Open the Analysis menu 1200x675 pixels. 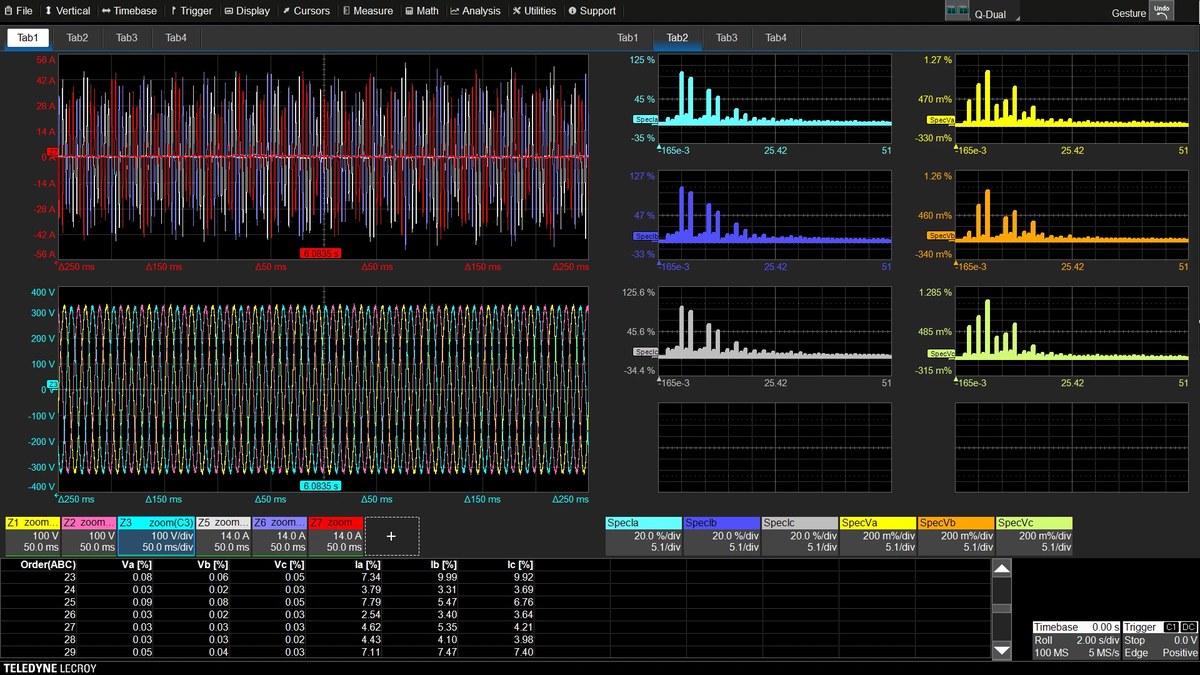[x=475, y=11]
